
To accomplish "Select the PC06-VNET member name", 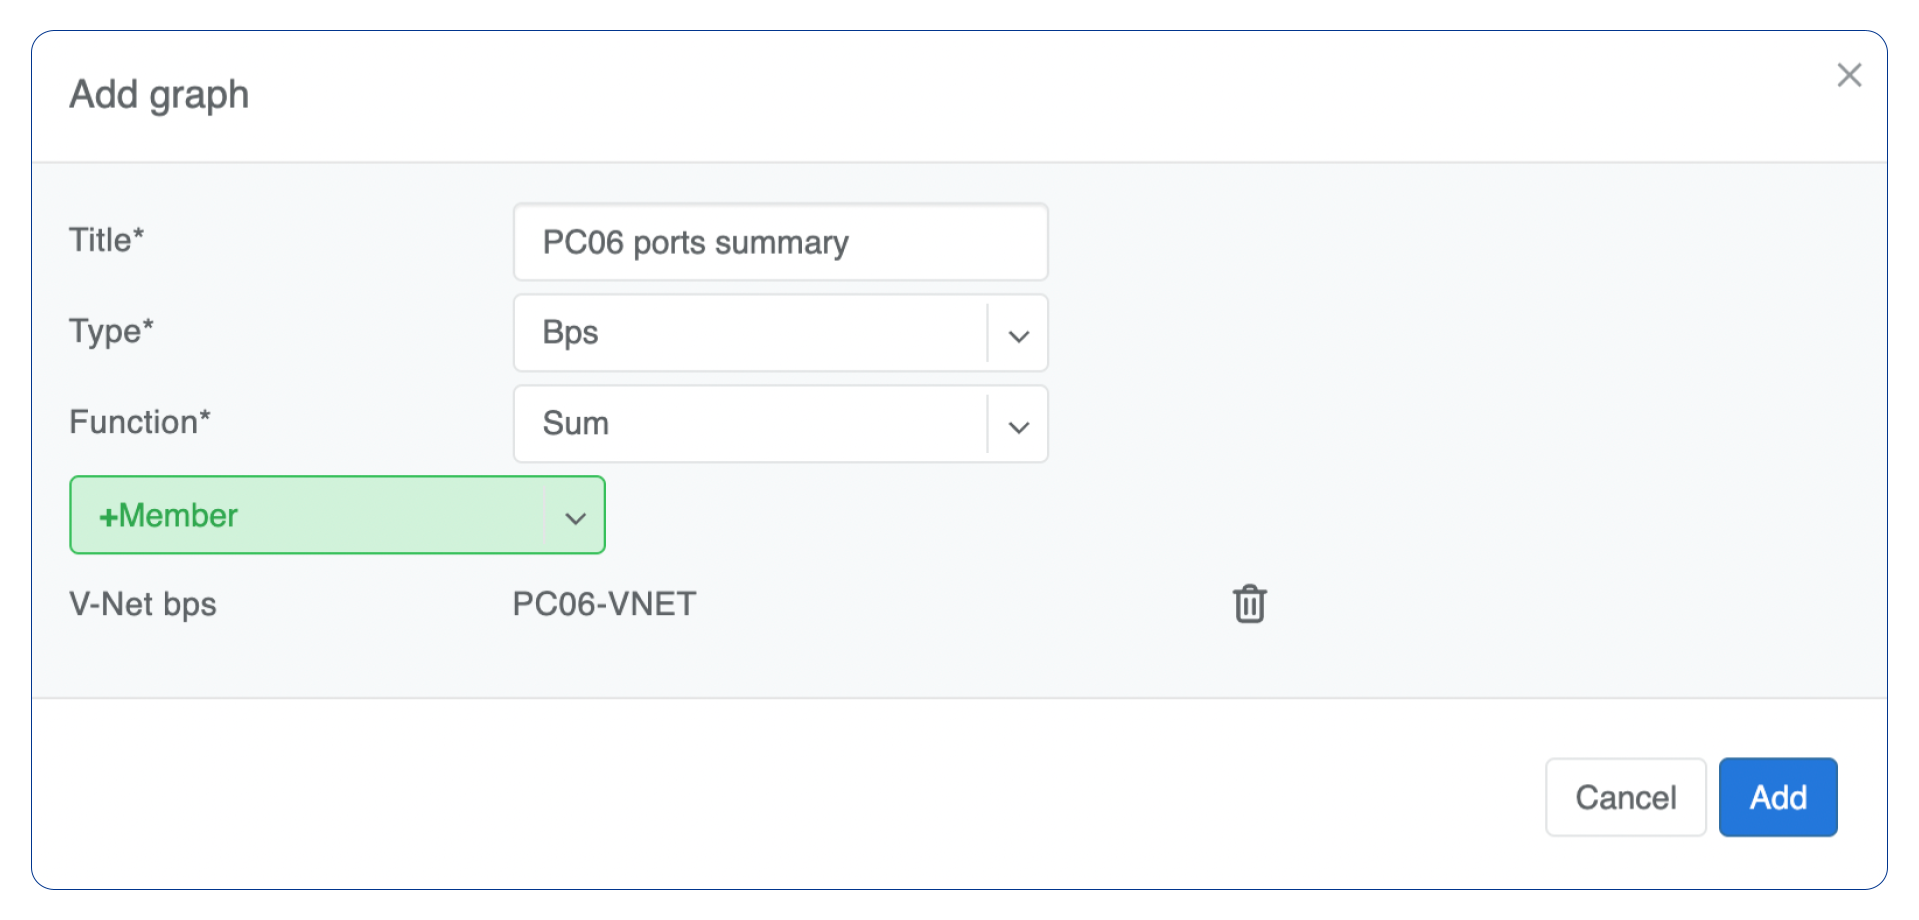I will 604,604.
